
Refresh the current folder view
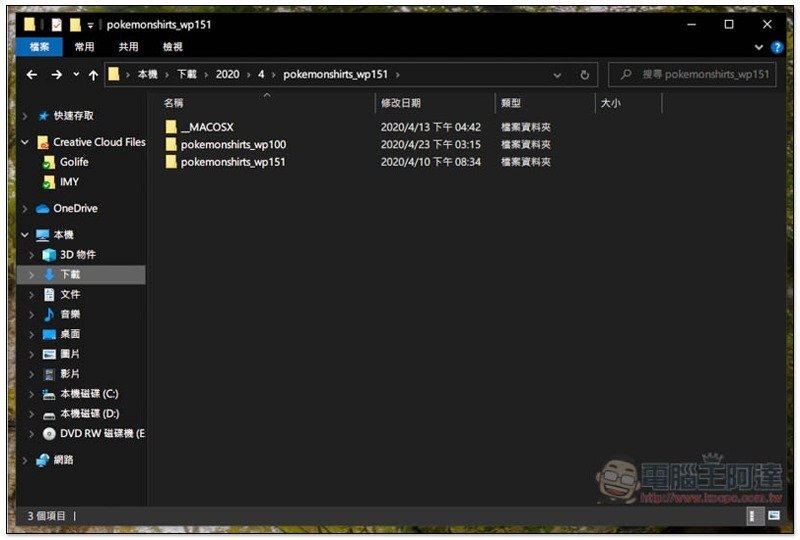[x=585, y=75]
